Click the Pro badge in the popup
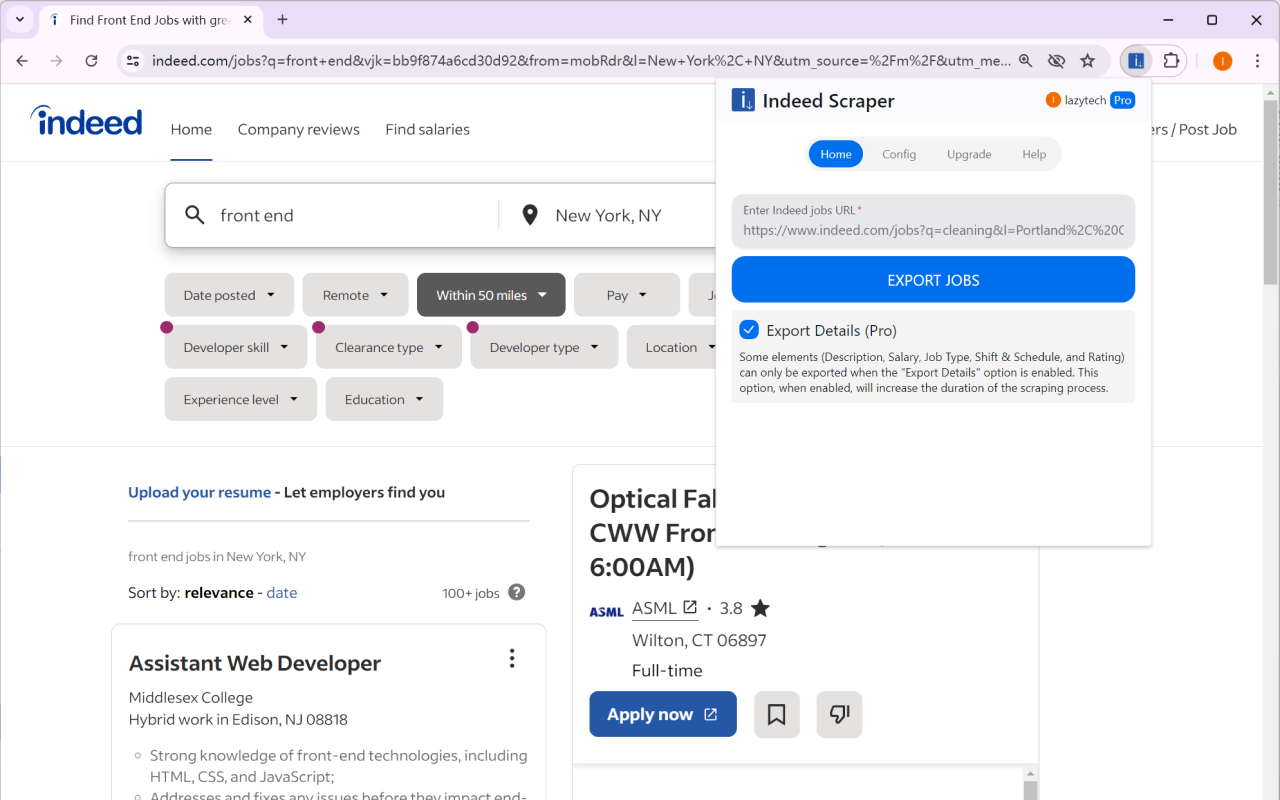Screen dimensions: 1280x800 point(1122,100)
